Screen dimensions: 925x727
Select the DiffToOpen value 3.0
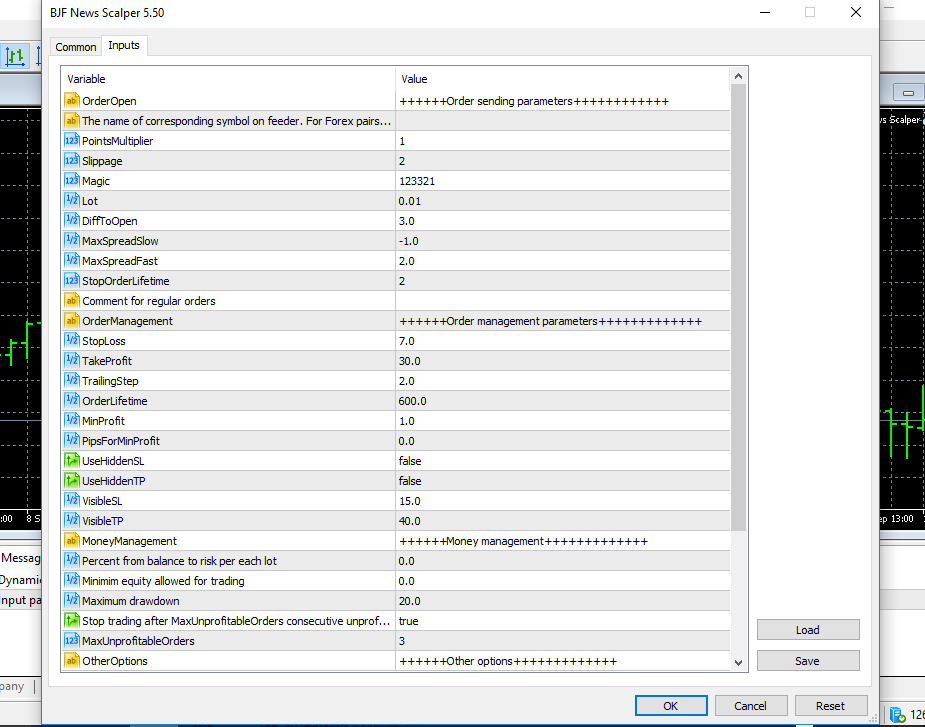pyautogui.click(x=563, y=221)
